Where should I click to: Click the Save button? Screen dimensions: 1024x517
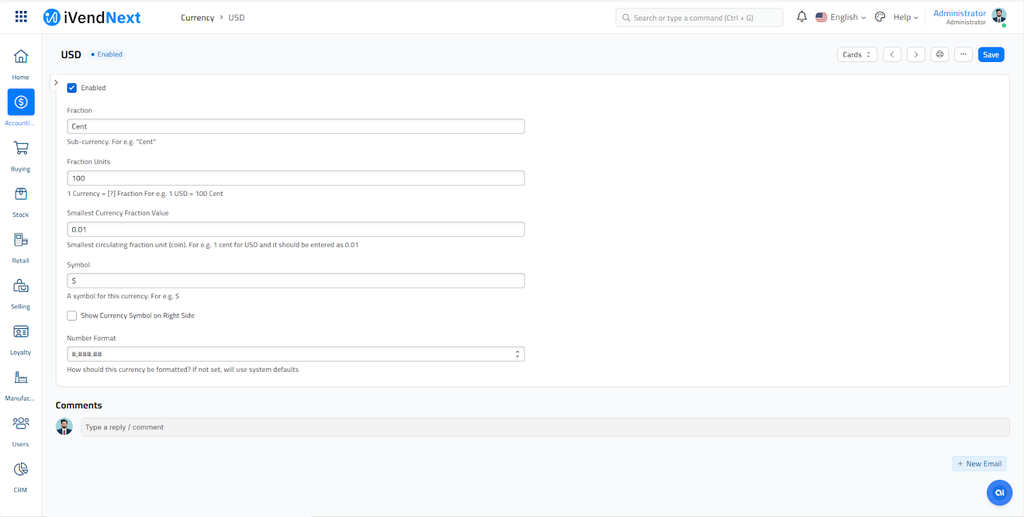point(990,55)
